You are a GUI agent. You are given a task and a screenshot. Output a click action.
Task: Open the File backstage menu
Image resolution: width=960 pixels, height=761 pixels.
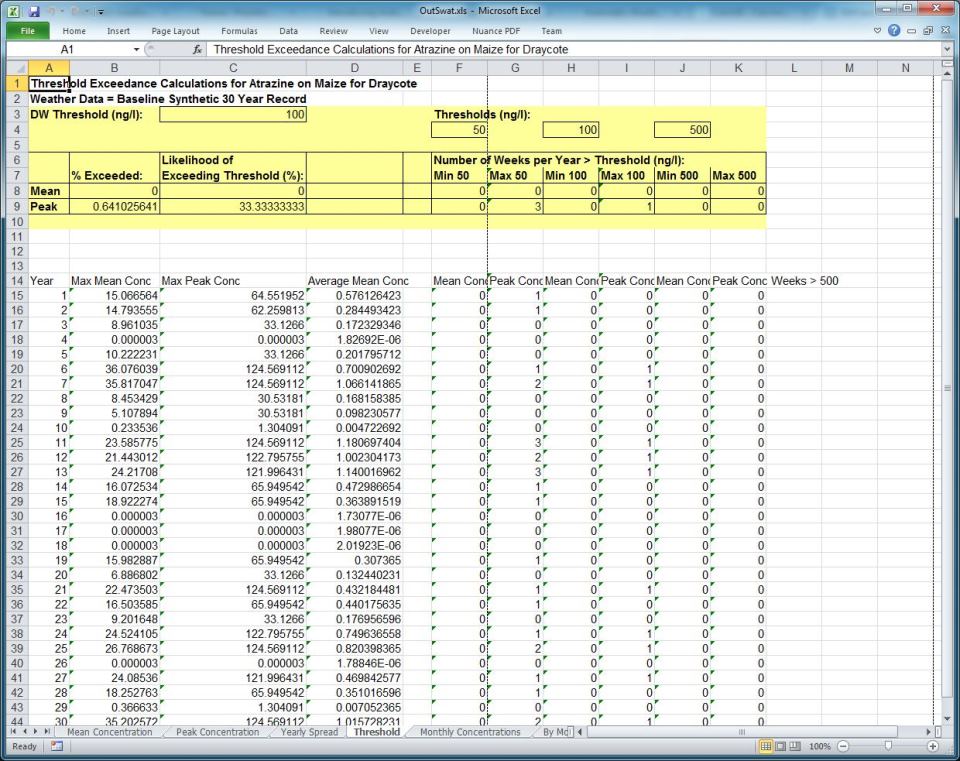pyautogui.click(x=27, y=30)
